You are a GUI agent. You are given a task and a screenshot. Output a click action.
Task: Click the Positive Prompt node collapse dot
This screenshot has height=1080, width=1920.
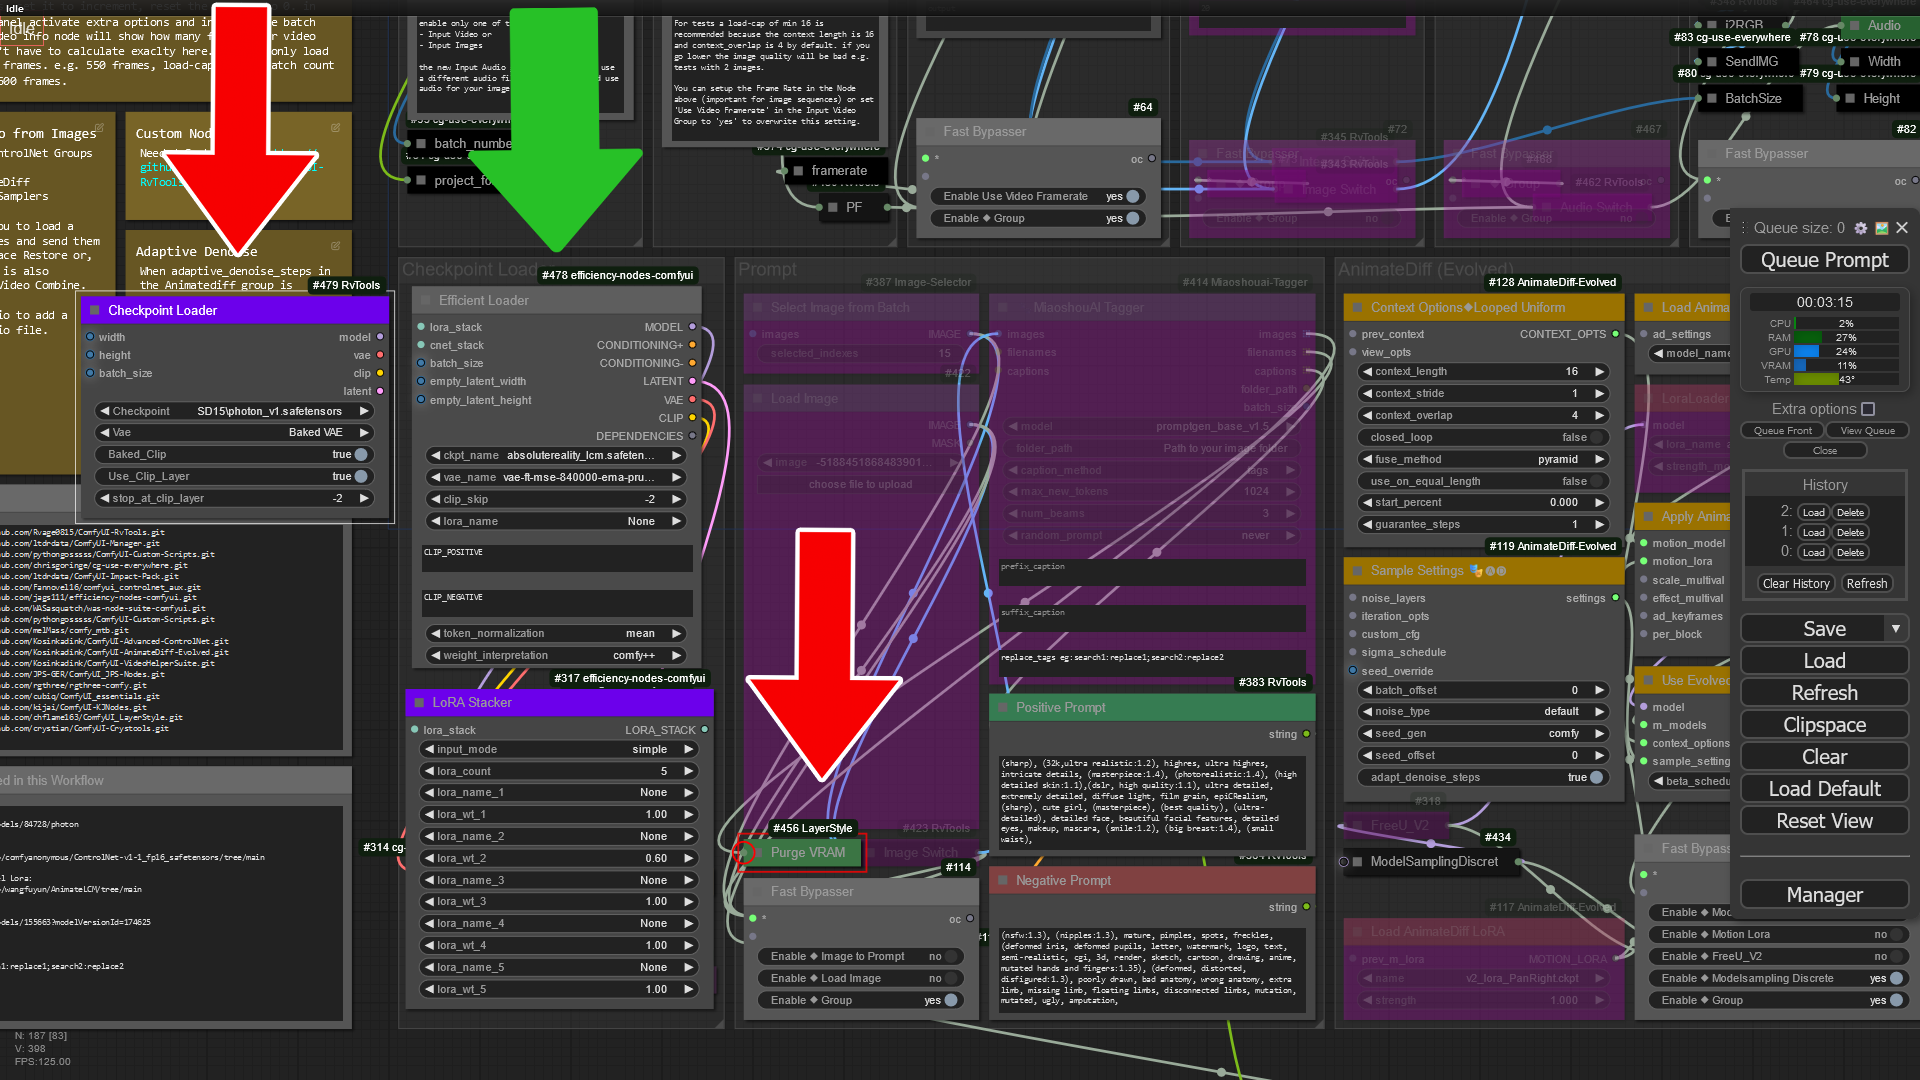click(x=1002, y=707)
